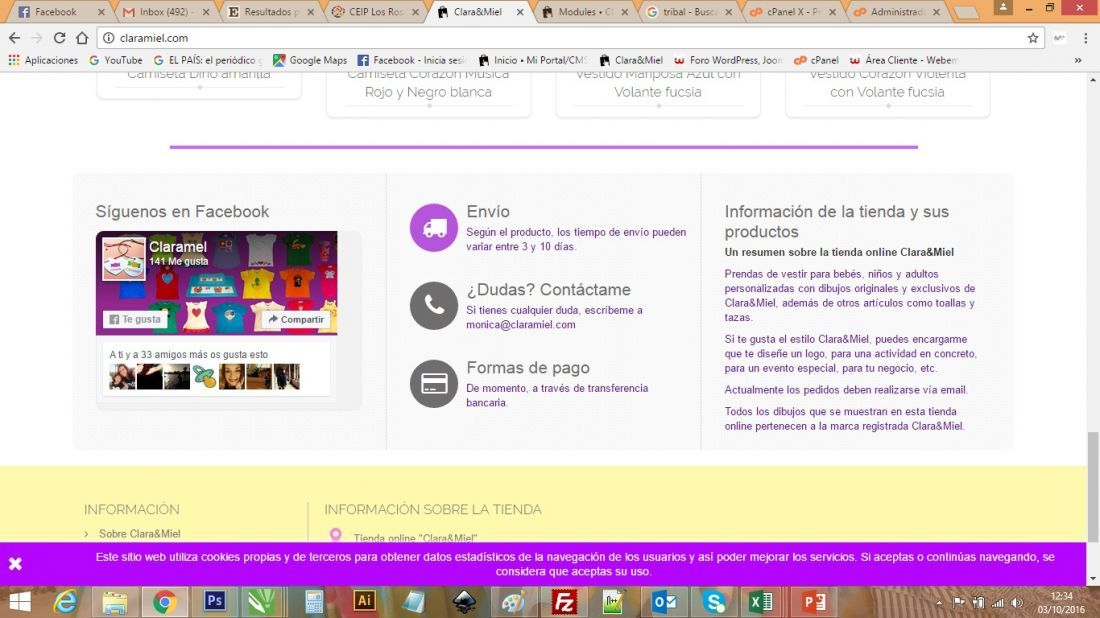The height and width of the screenshot is (618, 1100).
Task: Reload the claramiel.com page
Action: pyautogui.click(x=60, y=38)
